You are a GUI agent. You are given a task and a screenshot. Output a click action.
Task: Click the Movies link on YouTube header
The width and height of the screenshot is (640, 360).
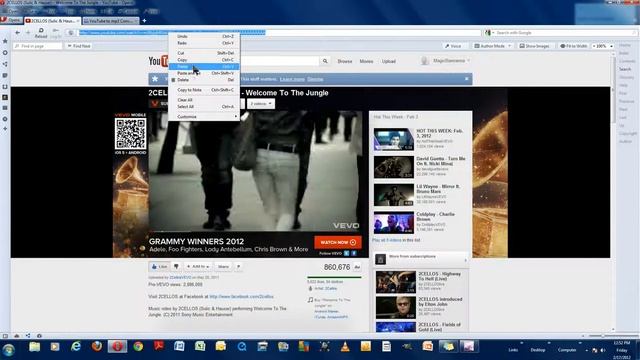click(x=366, y=61)
